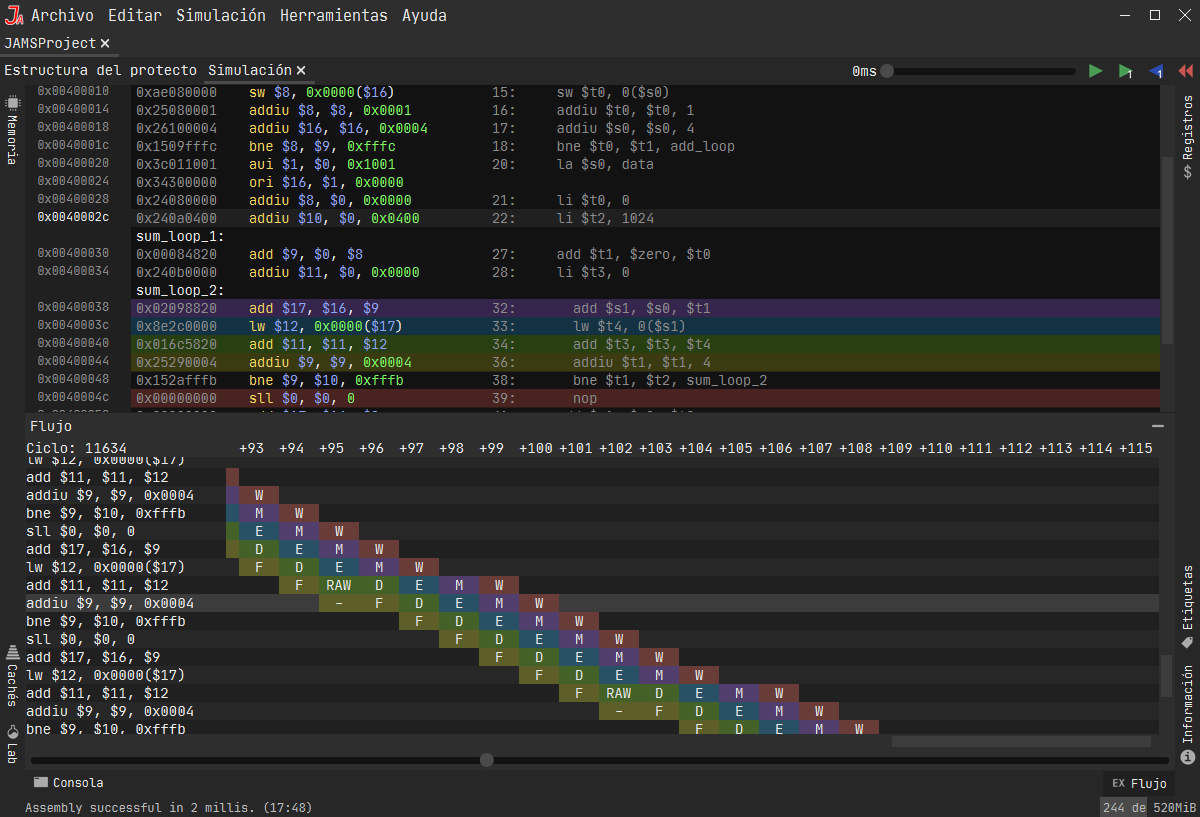This screenshot has width=1200, height=817.
Task: Open the Herramientas menu
Action: click(x=333, y=15)
